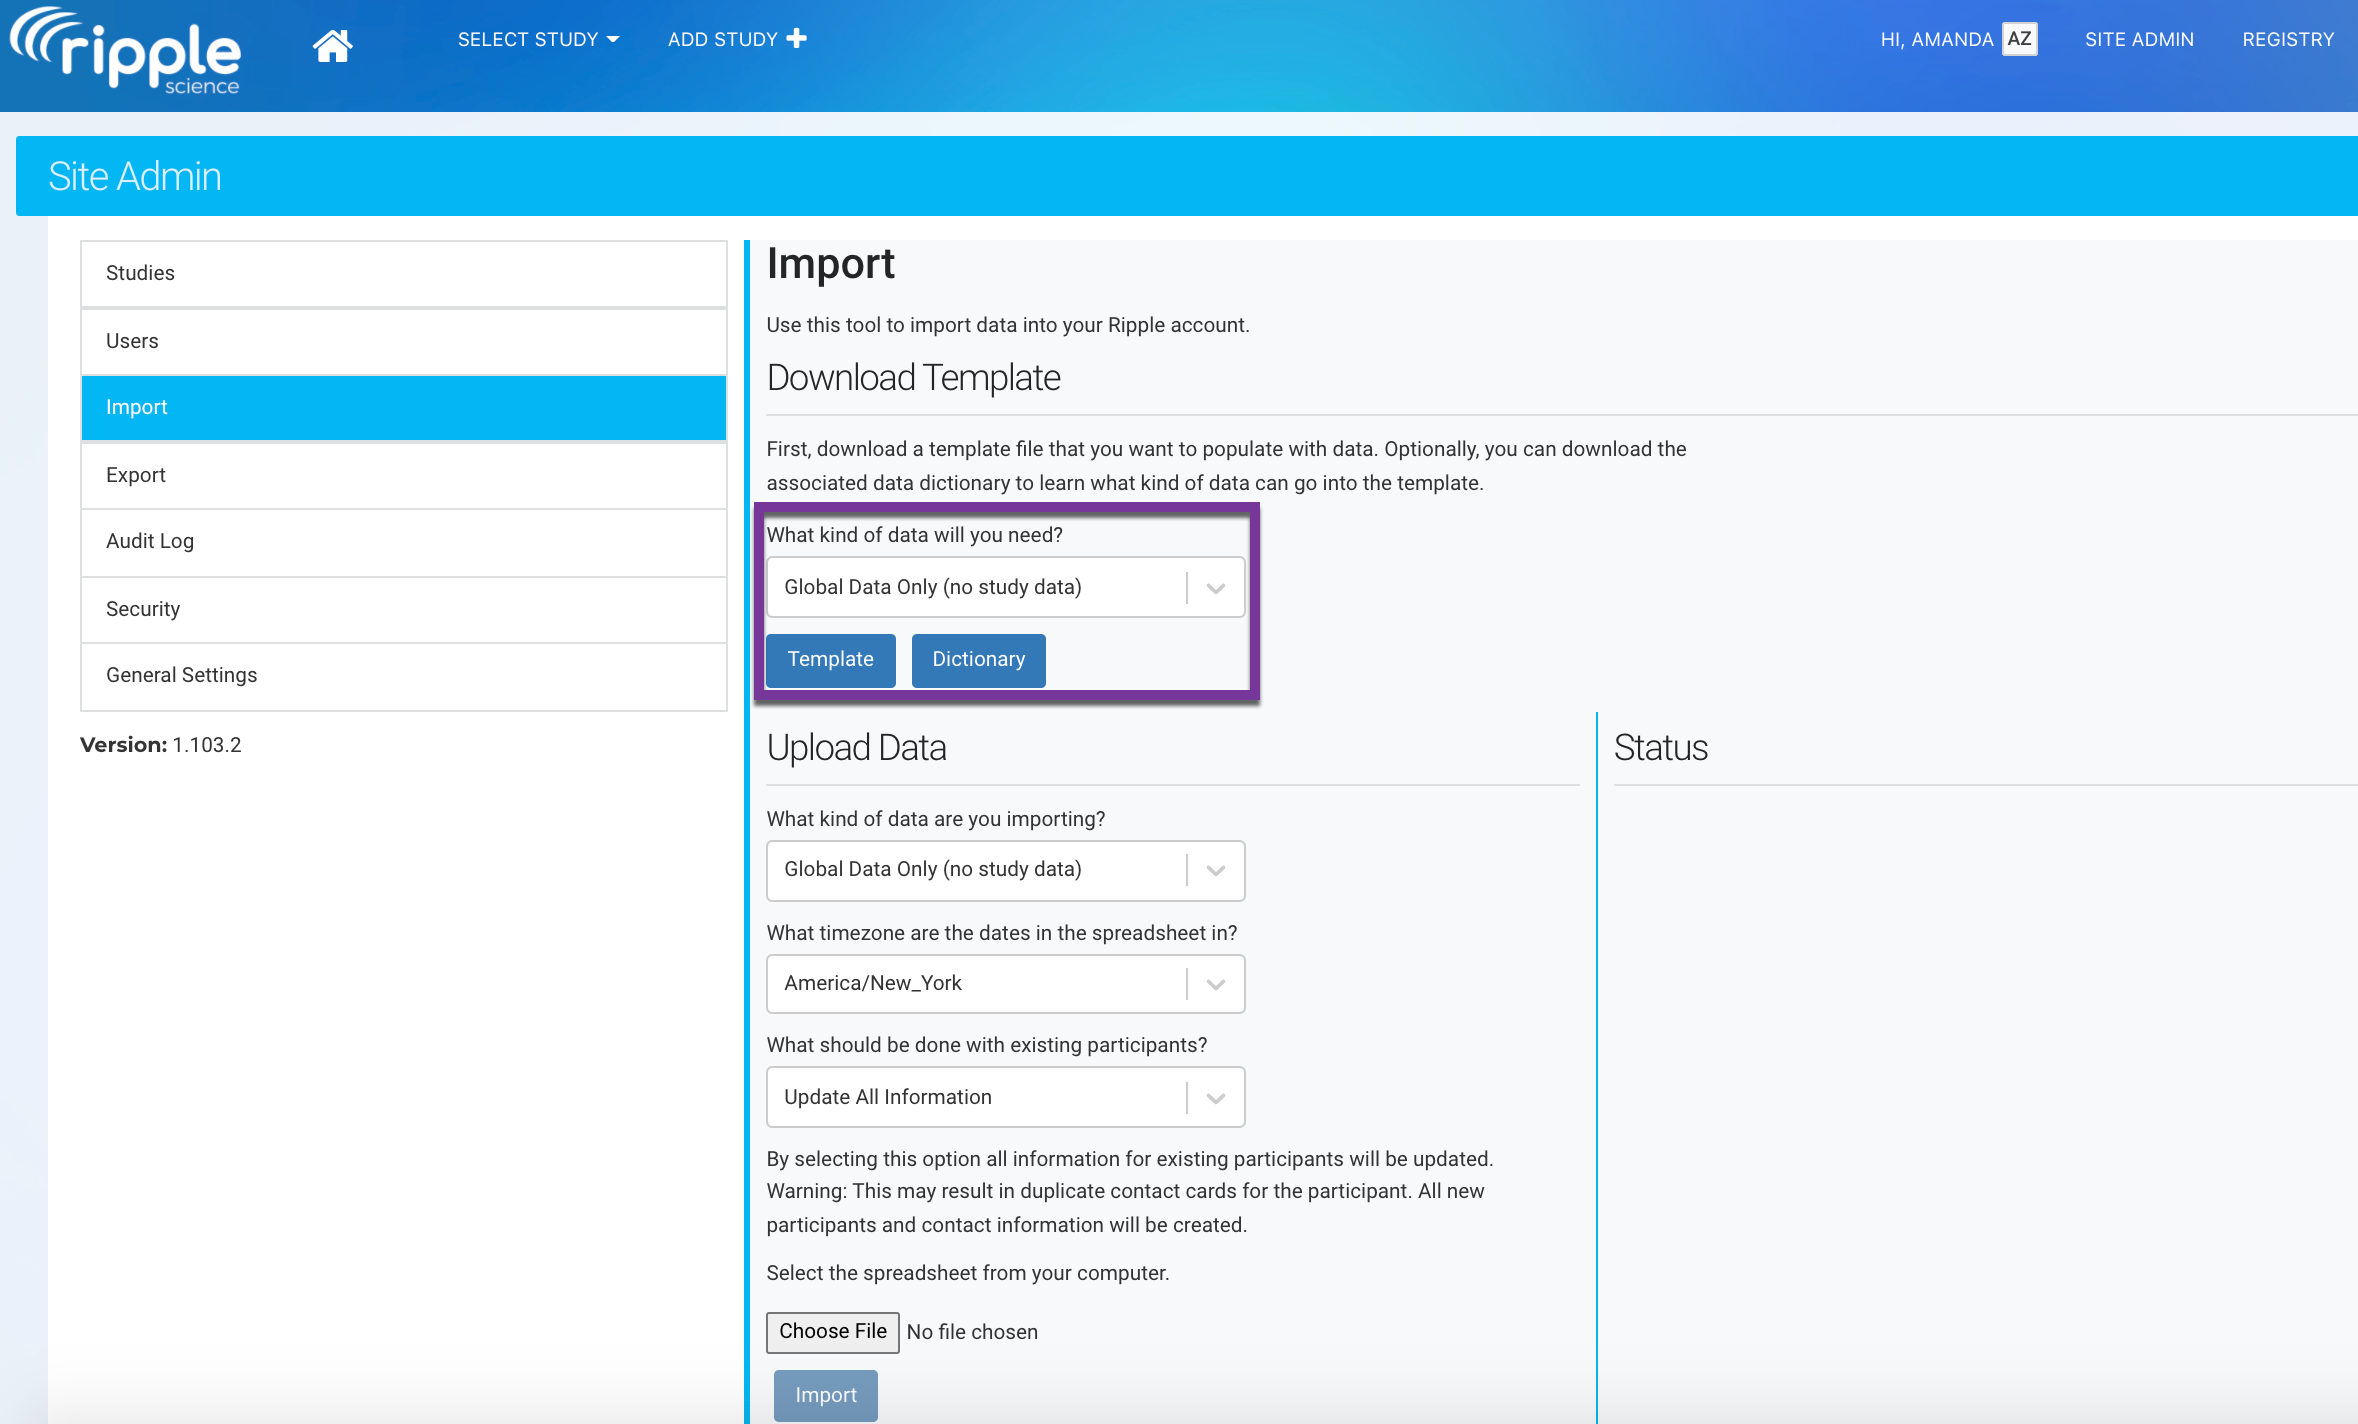Click the Site Admin header link

[x=2139, y=39]
